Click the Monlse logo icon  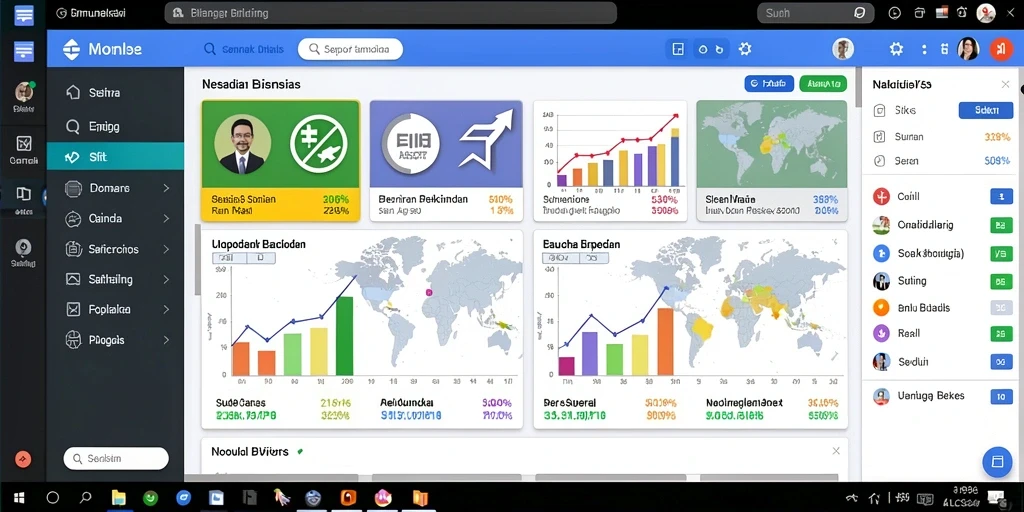point(71,49)
